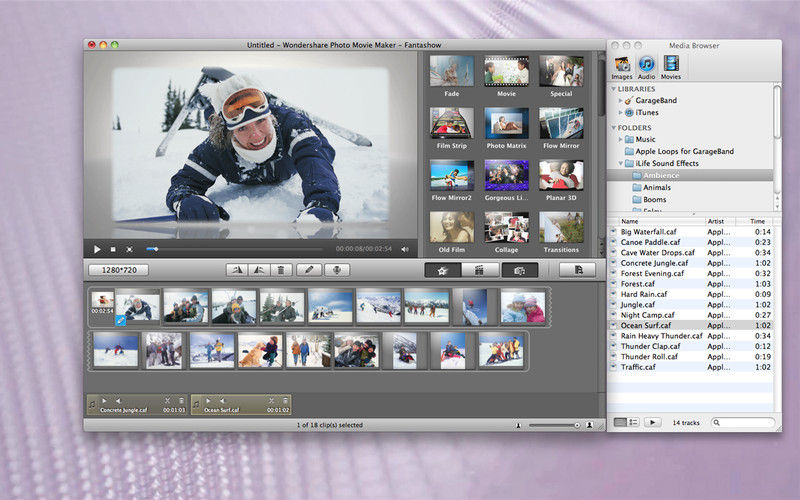Play selected track in Media Browser
The image size is (800, 500).
point(652,422)
